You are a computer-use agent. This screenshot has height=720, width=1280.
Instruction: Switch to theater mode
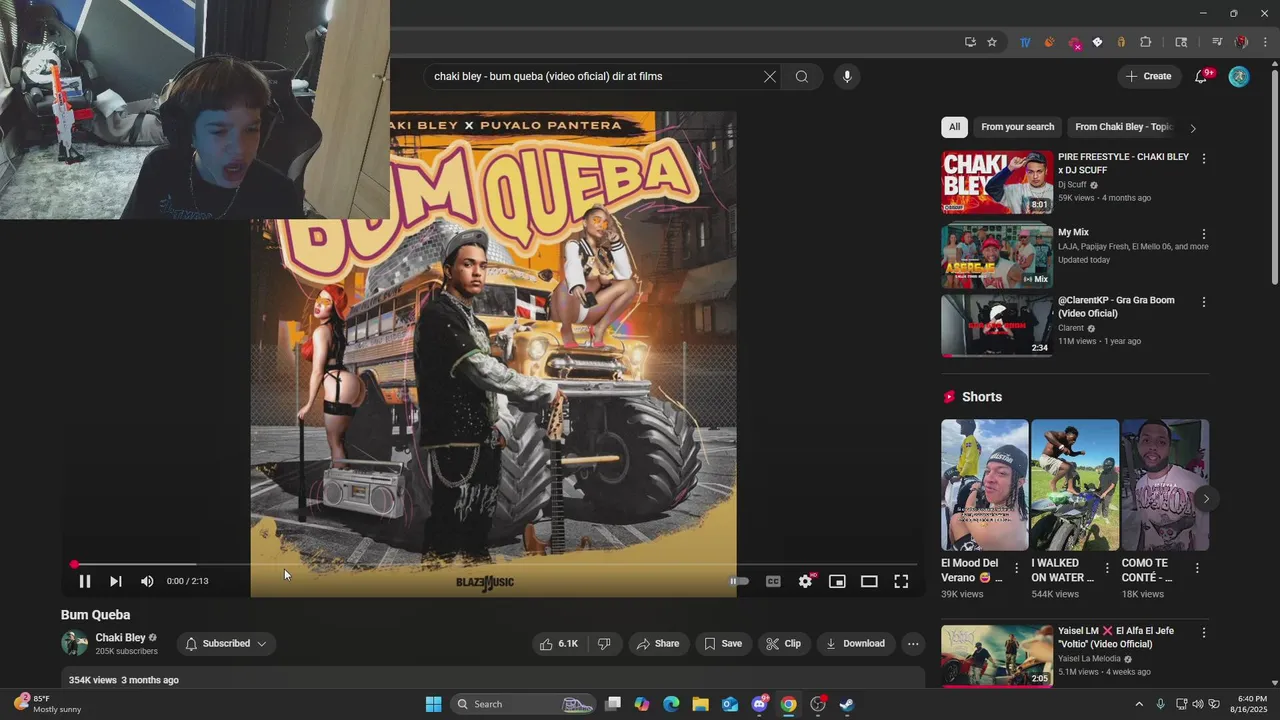tap(869, 581)
